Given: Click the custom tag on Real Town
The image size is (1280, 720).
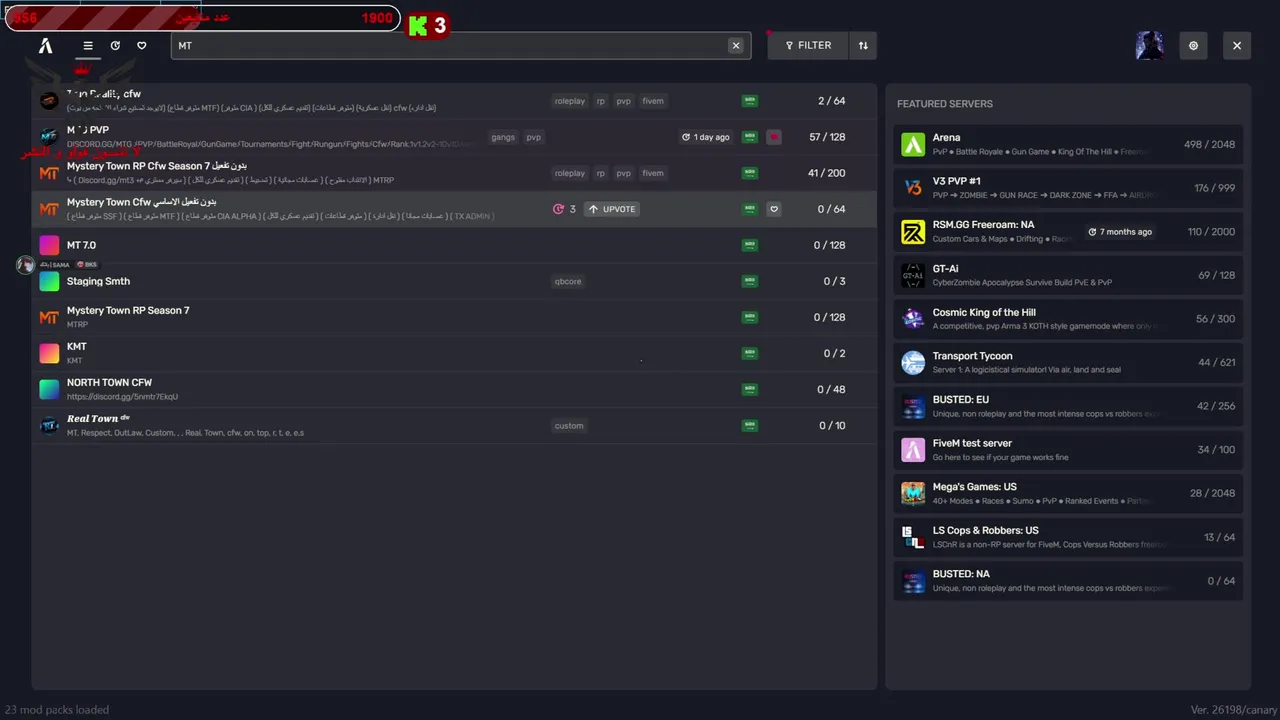Looking at the screenshot, I should click(x=569, y=425).
